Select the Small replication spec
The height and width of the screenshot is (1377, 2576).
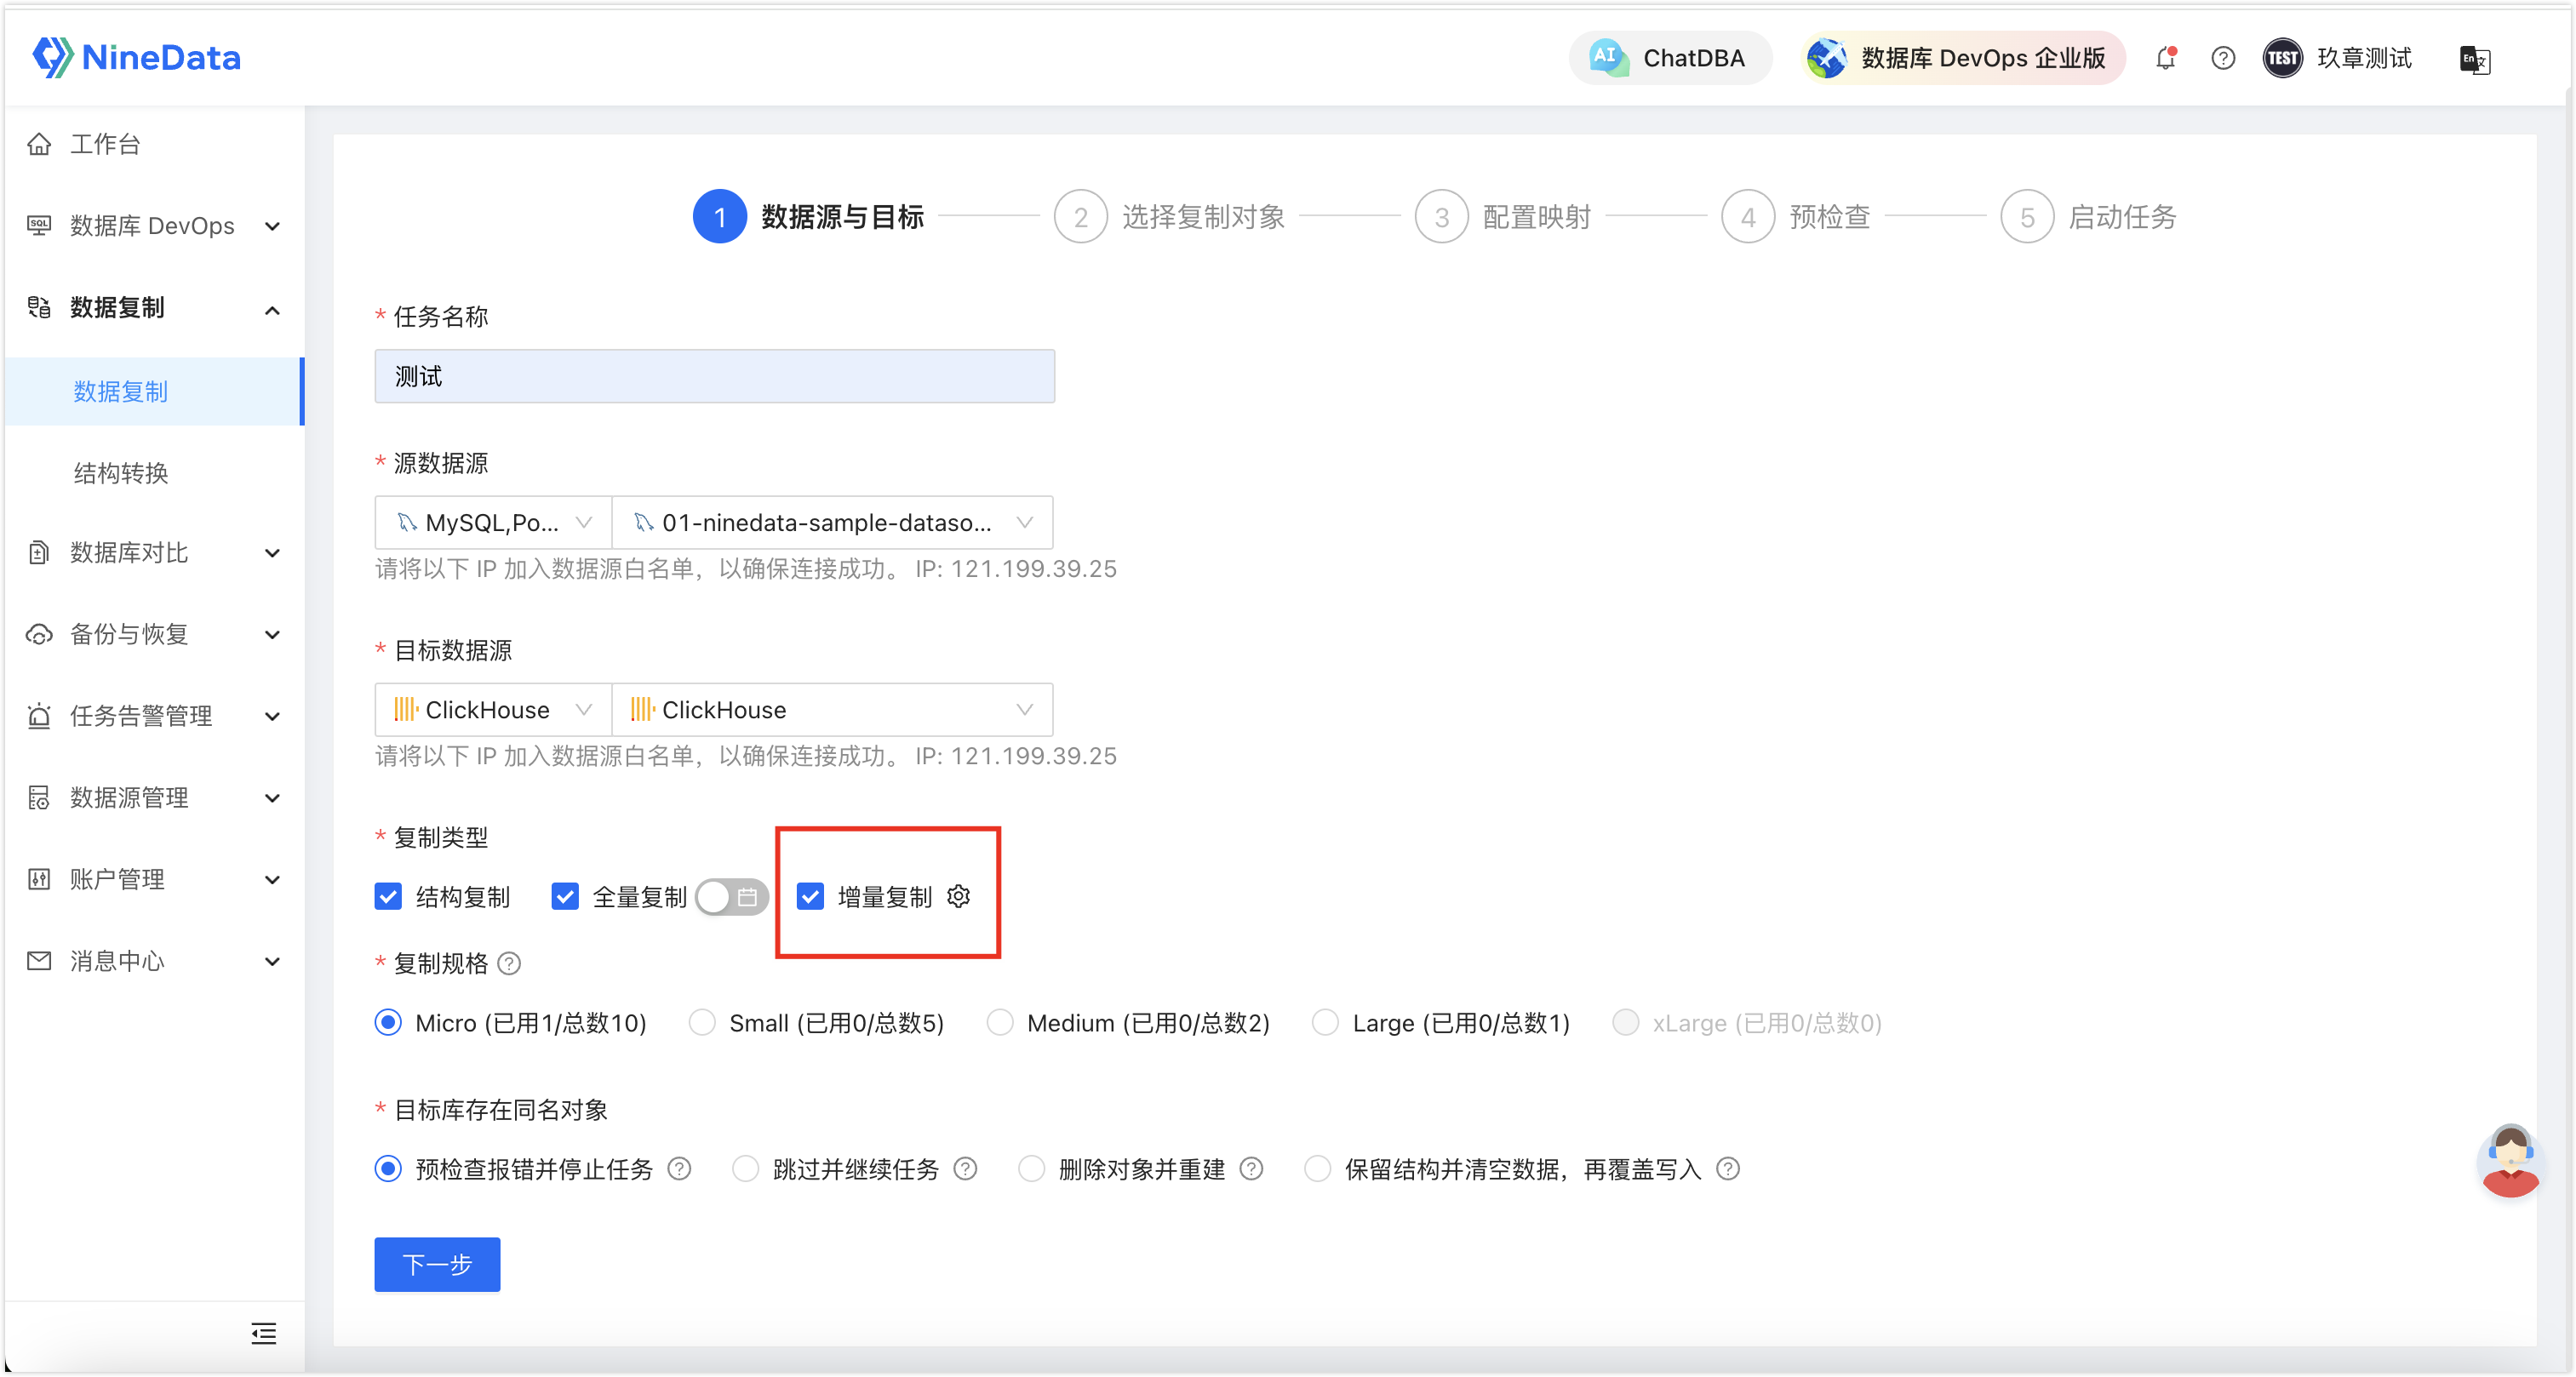coord(702,1022)
